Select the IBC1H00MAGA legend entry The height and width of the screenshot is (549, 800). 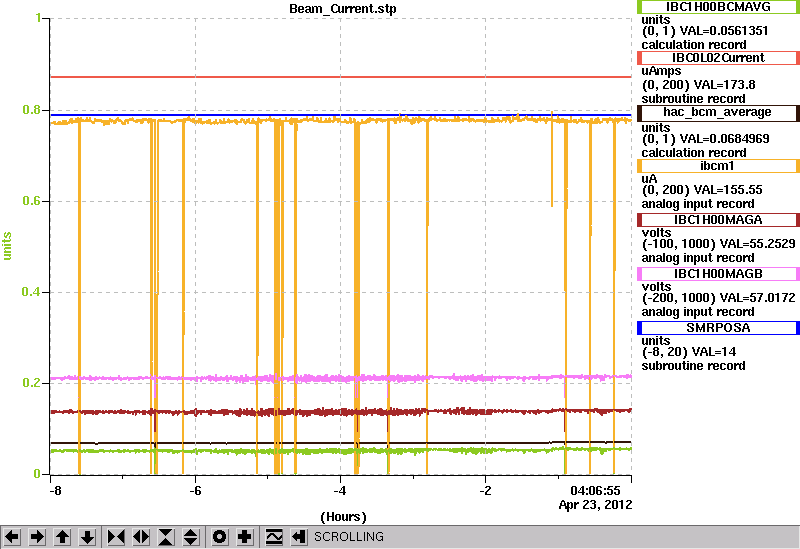(718, 220)
